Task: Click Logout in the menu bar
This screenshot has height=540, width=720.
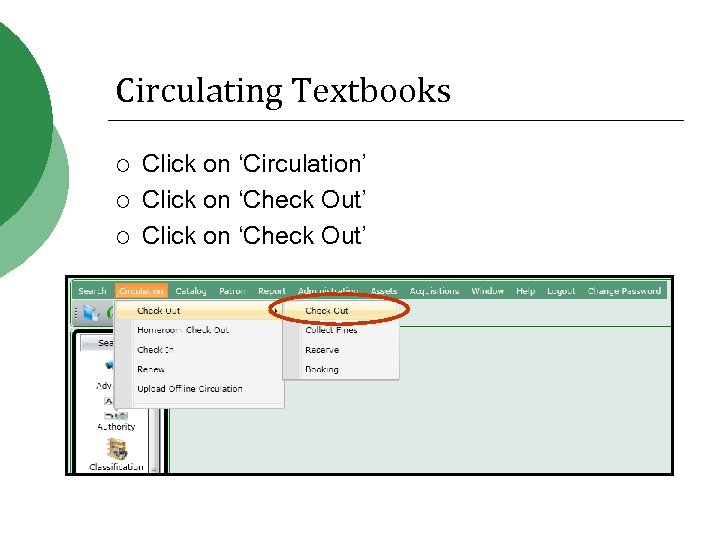Action: [561, 291]
